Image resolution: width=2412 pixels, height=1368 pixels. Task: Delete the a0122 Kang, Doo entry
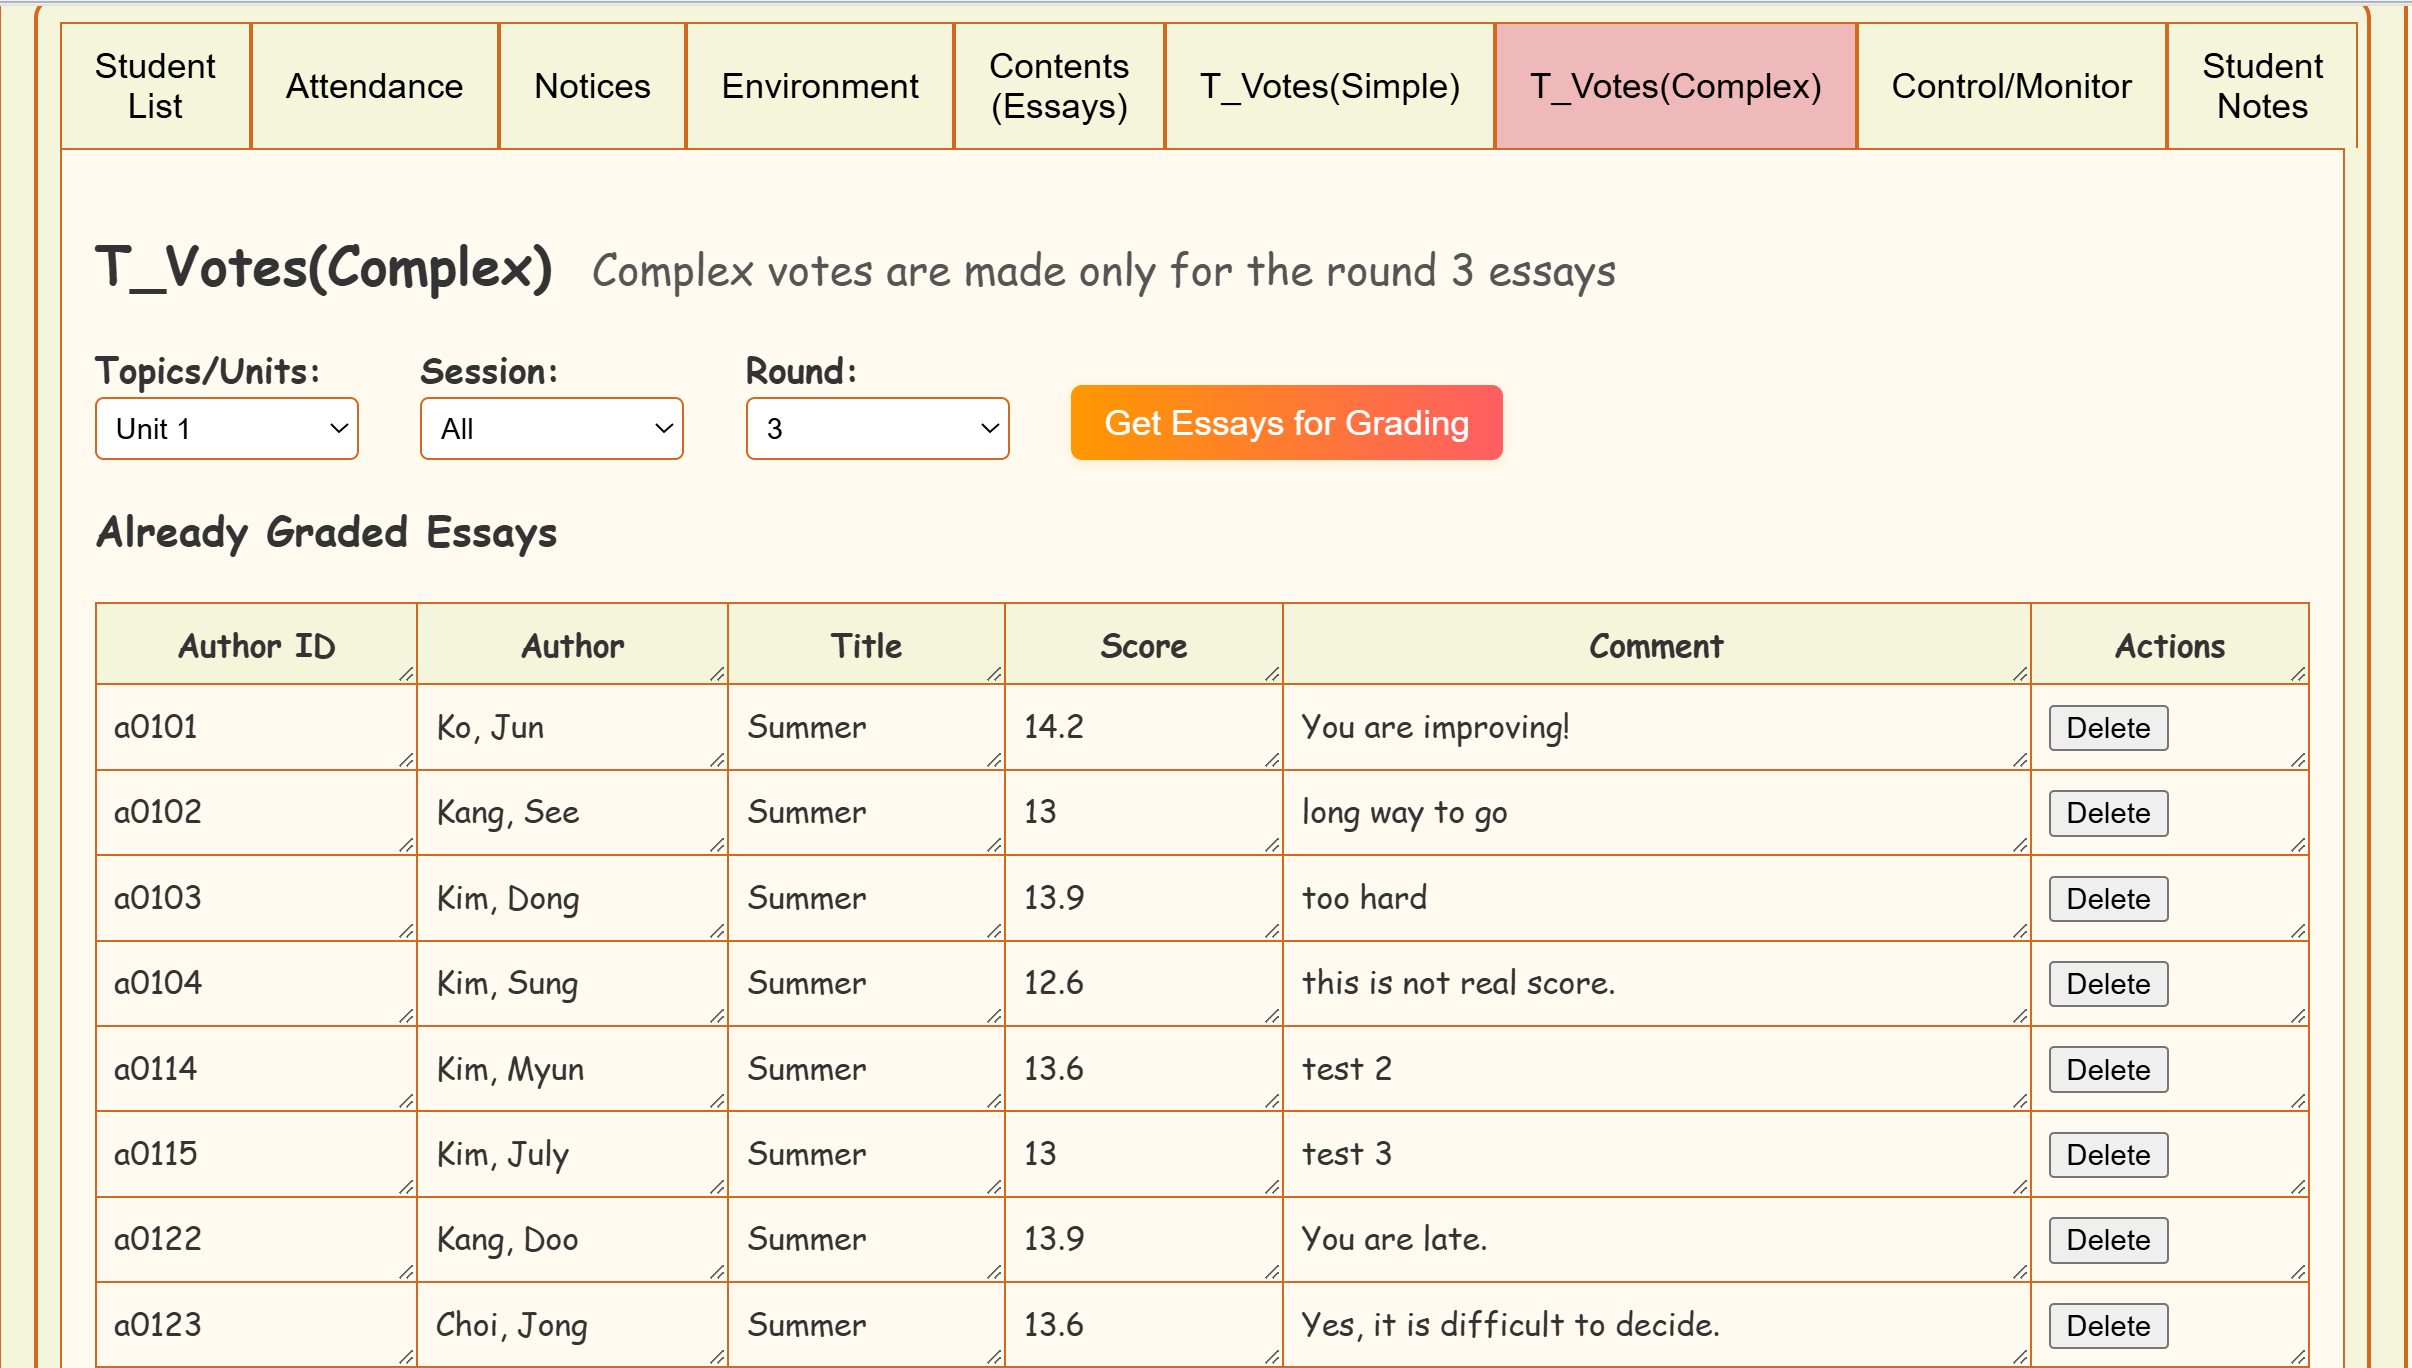[x=2108, y=1240]
